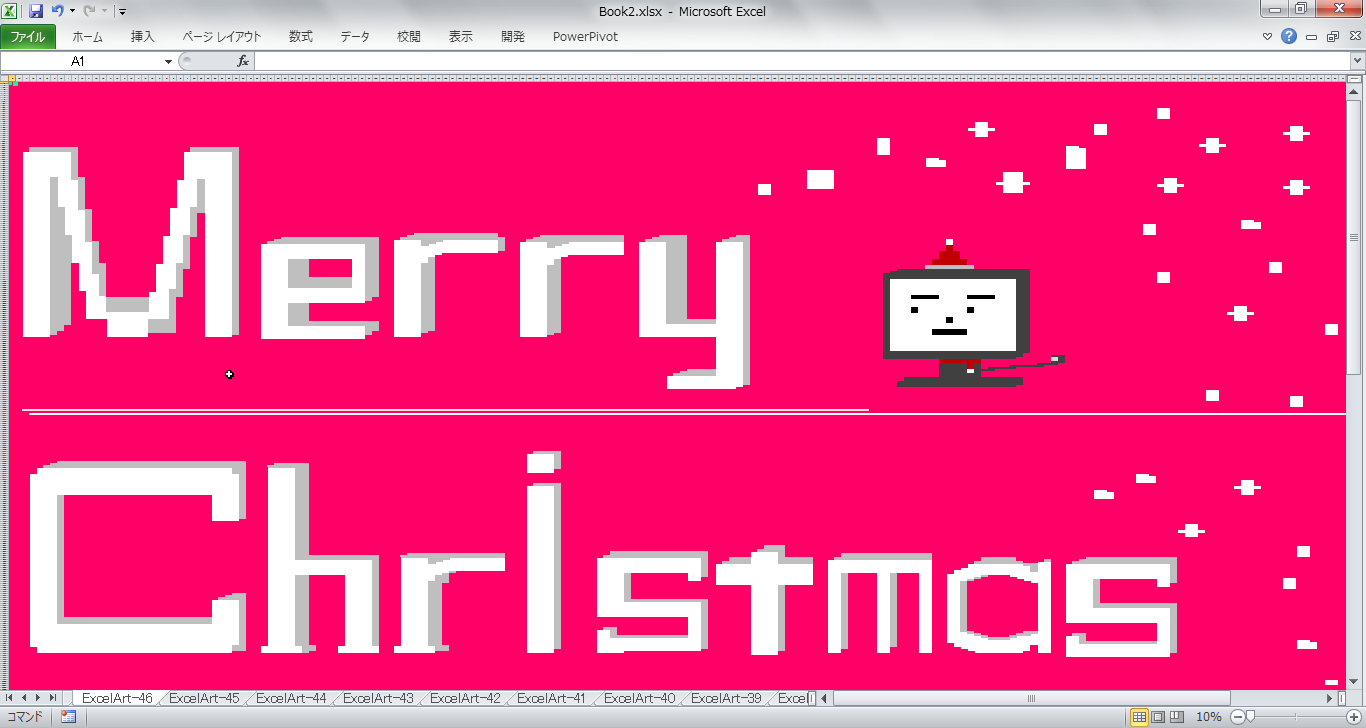1366x728 pixels.
Task: Click the 10% zoom level button
Action: coord(1209,717)
